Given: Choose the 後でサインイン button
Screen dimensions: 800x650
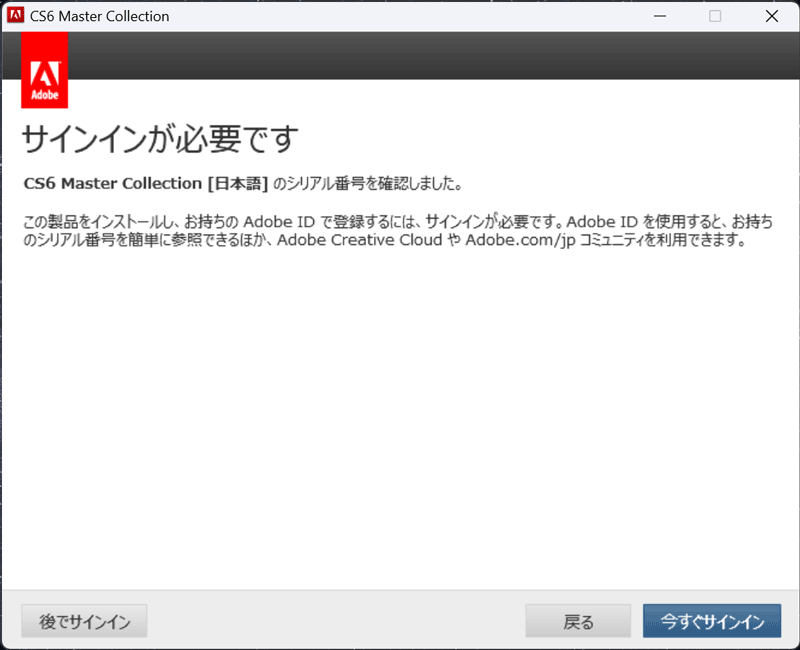Looking at the screenshot, I should pyautogui.click(x=84, y=621).
